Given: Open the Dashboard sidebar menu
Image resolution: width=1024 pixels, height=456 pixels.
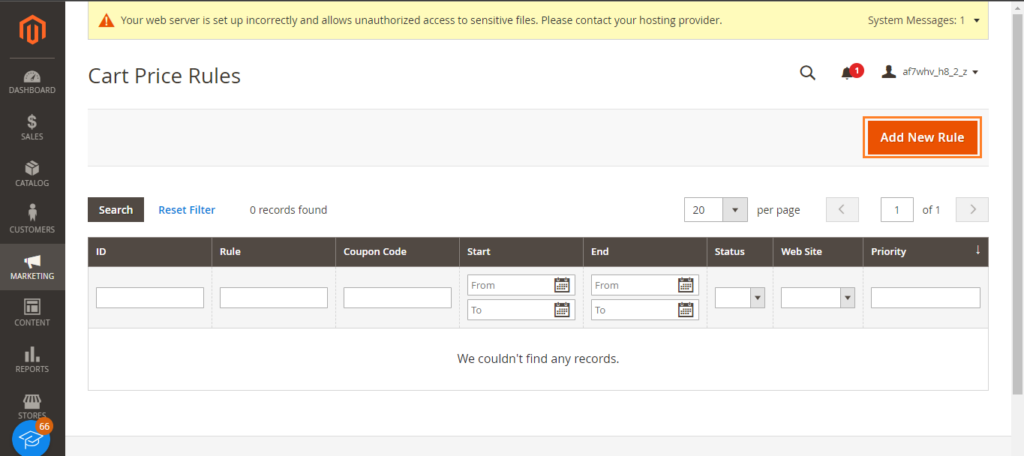Looking at the screenshot, I should click(x=32, y=82).
